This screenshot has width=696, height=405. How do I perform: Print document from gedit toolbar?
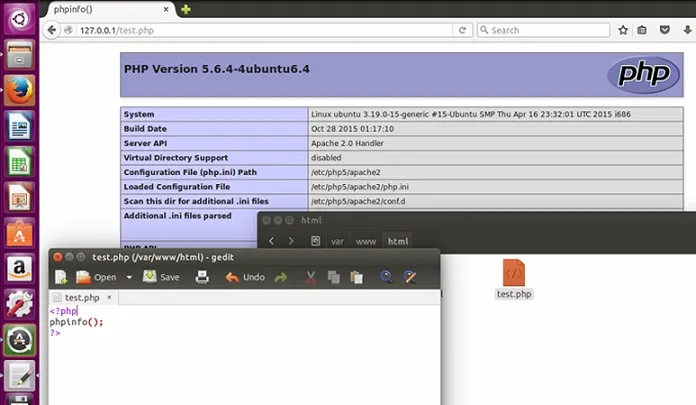[202, 277]
